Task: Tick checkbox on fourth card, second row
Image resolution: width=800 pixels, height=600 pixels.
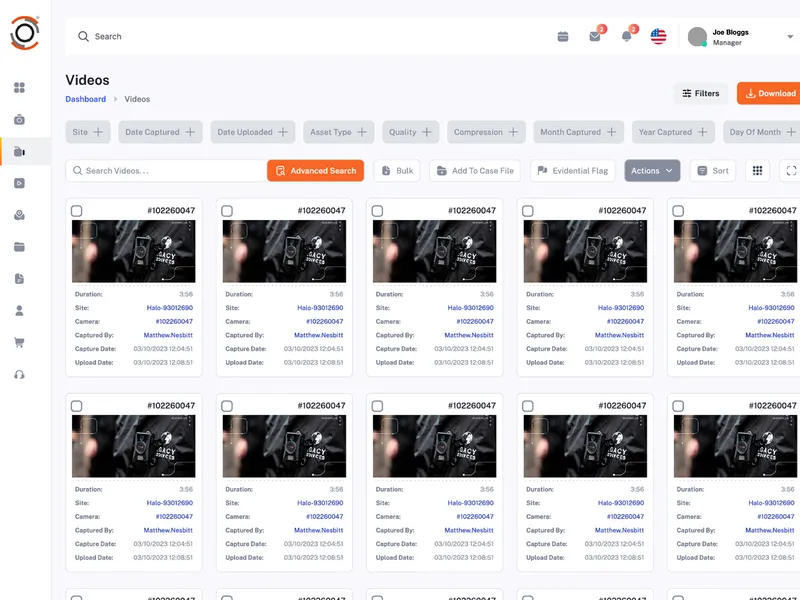Action: tap(528, 406)
